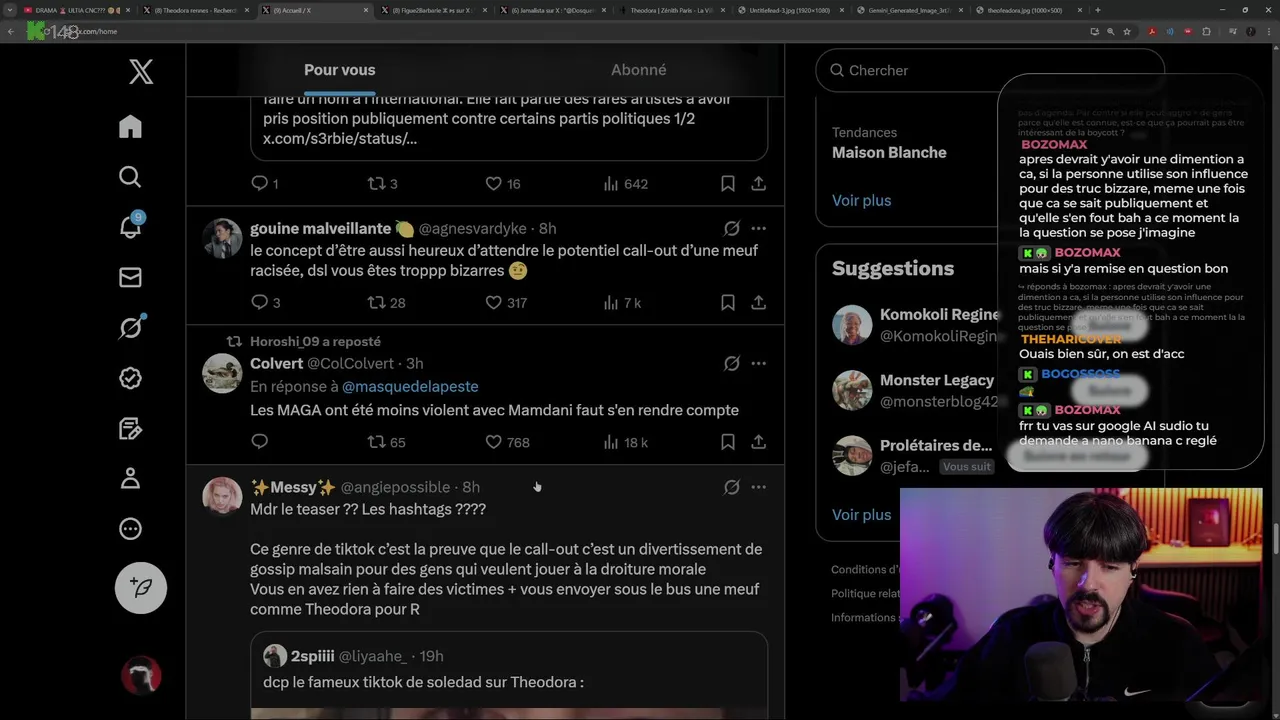Open the account avatar at sidebar bottom
Screen dimensions: 1280x720
141,676
